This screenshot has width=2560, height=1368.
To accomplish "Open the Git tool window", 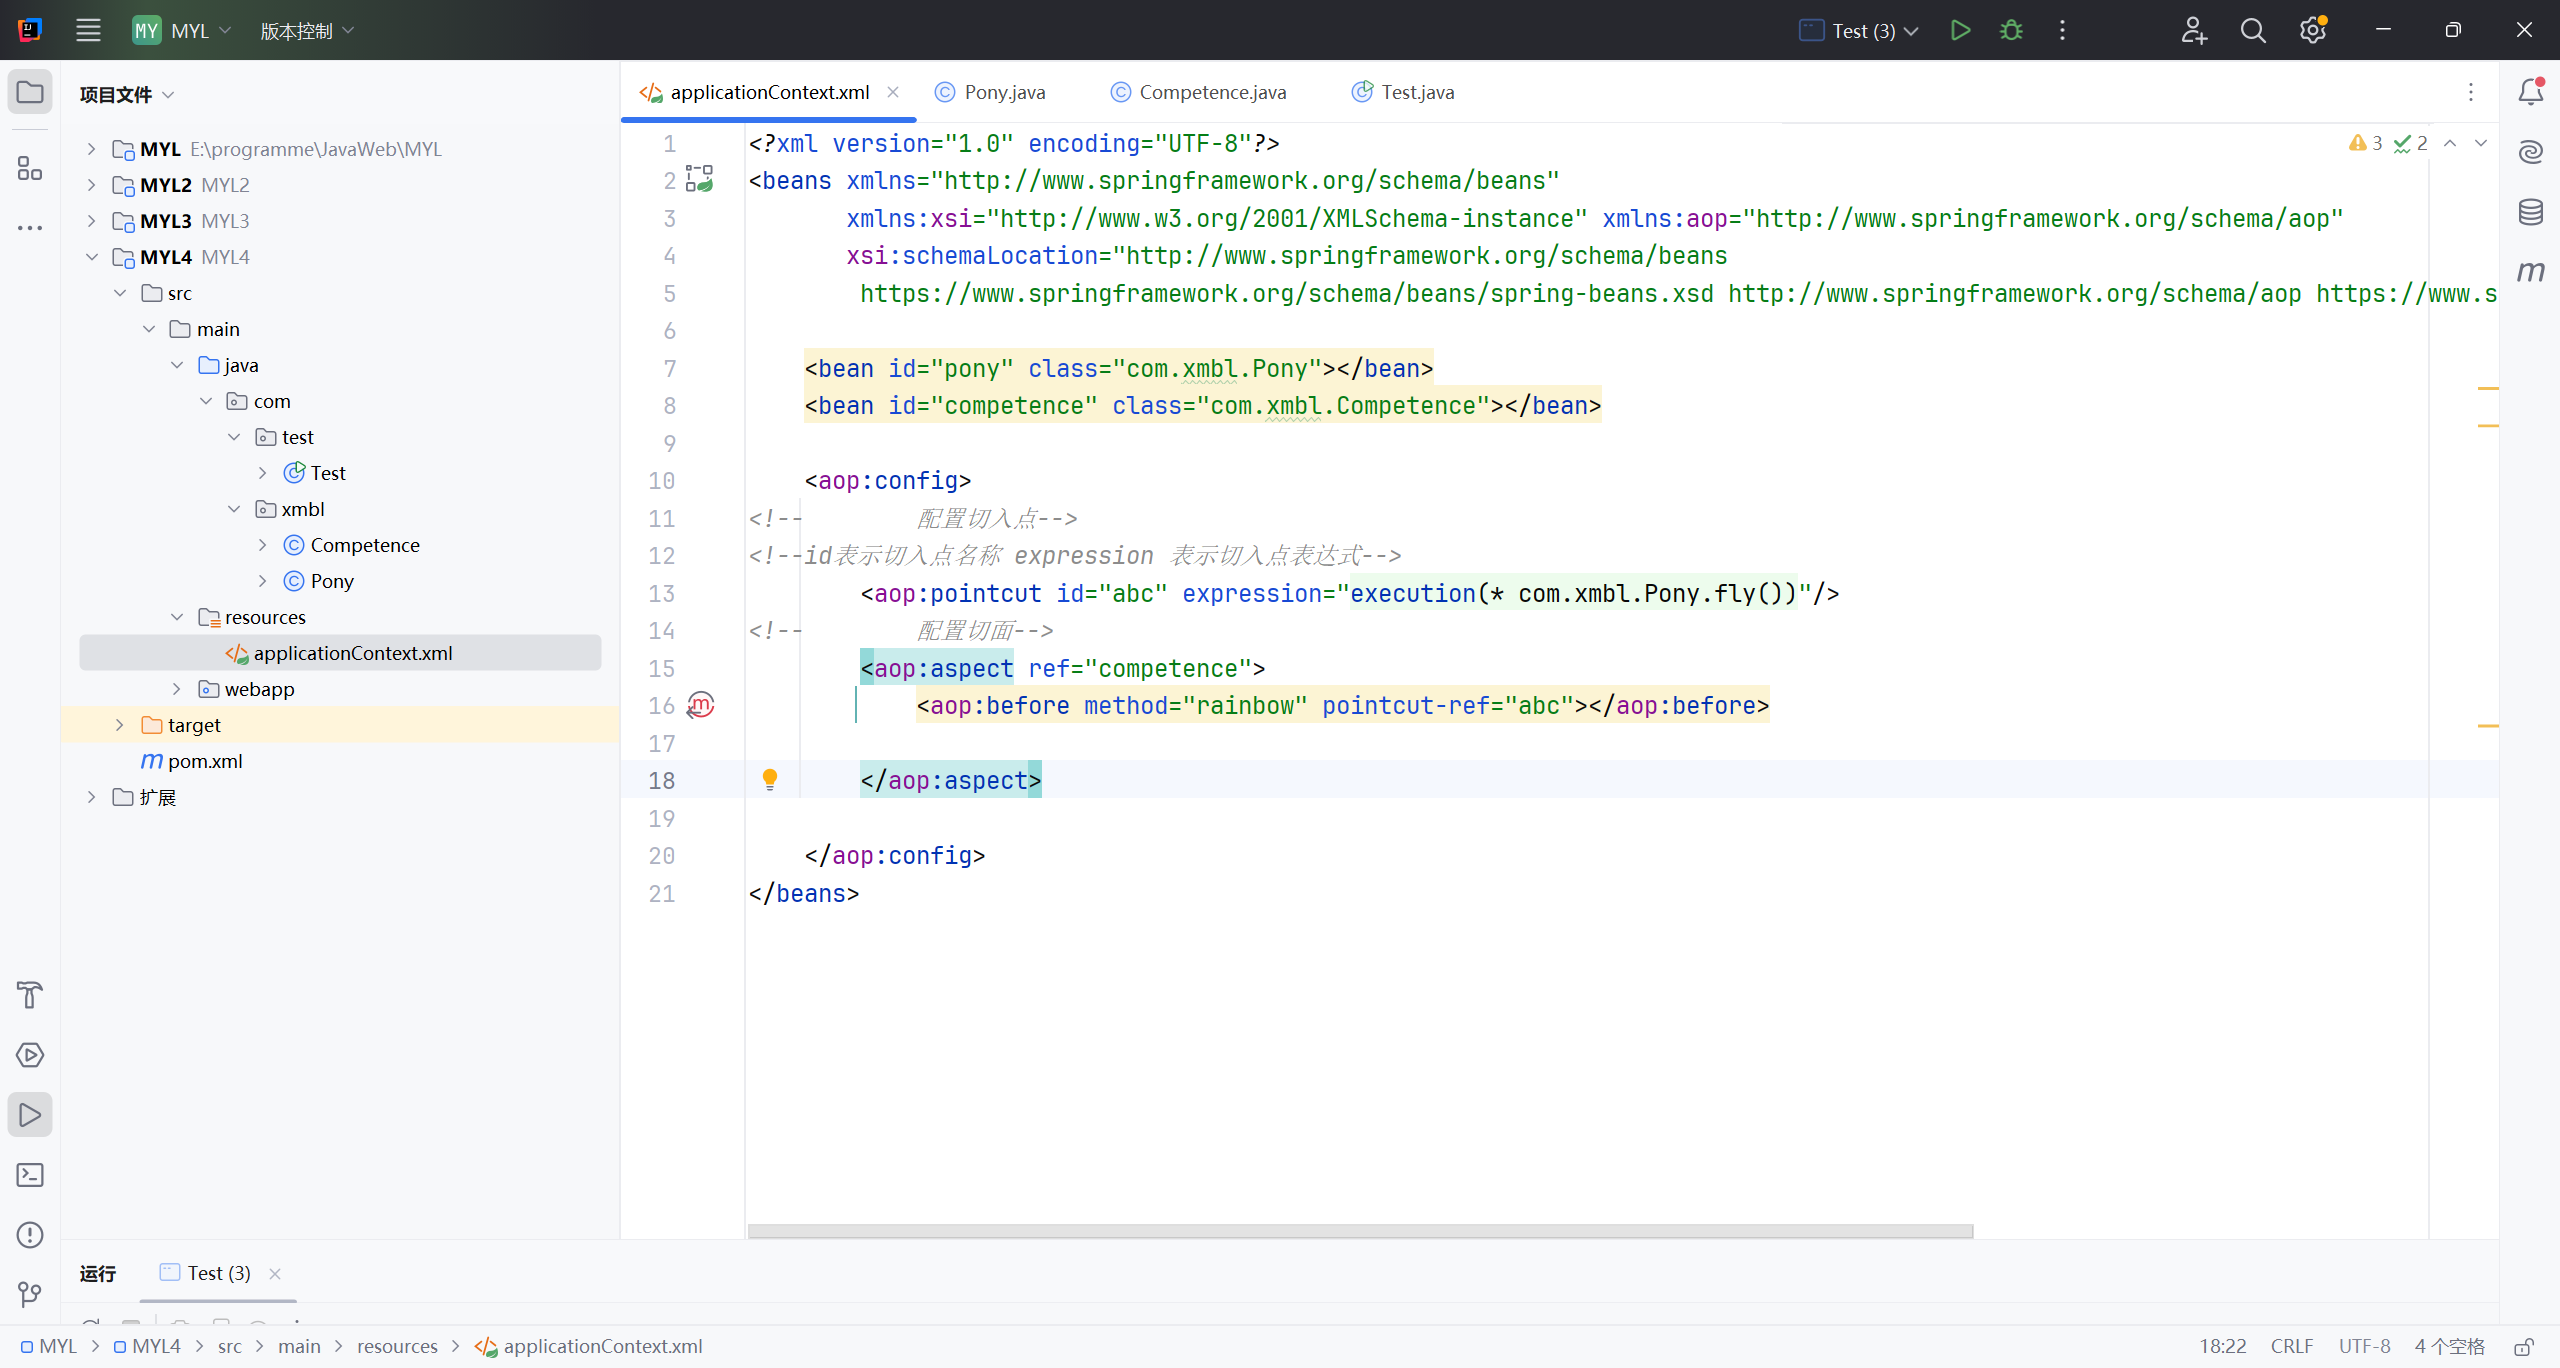I will (x=30, y=1295).
